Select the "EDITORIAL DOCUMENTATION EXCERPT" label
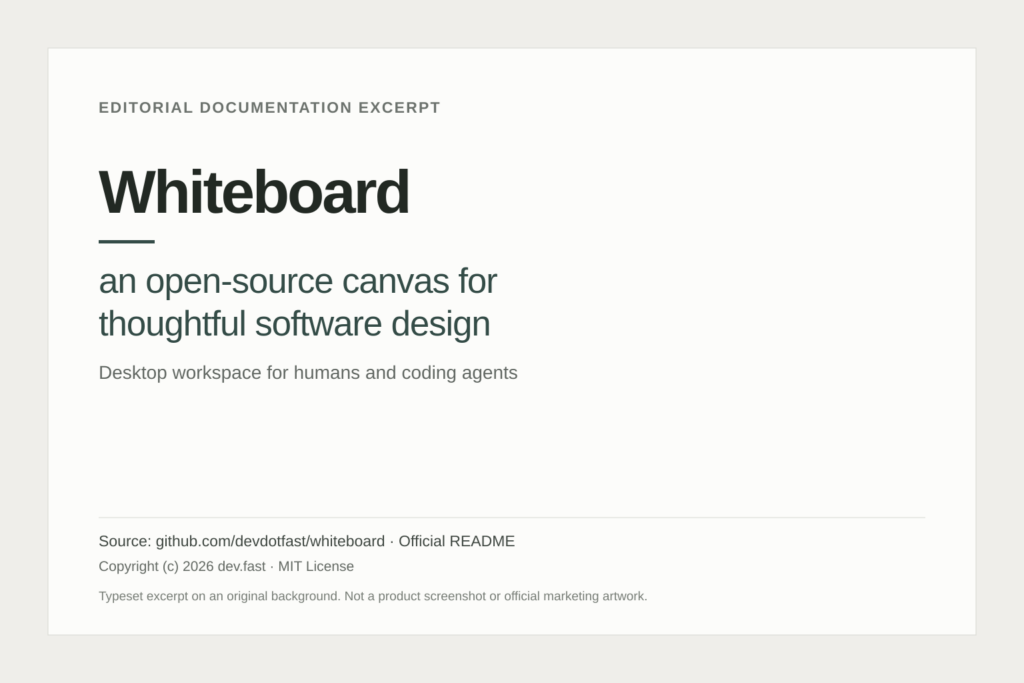1024x683 pixels. click(269, 108)
